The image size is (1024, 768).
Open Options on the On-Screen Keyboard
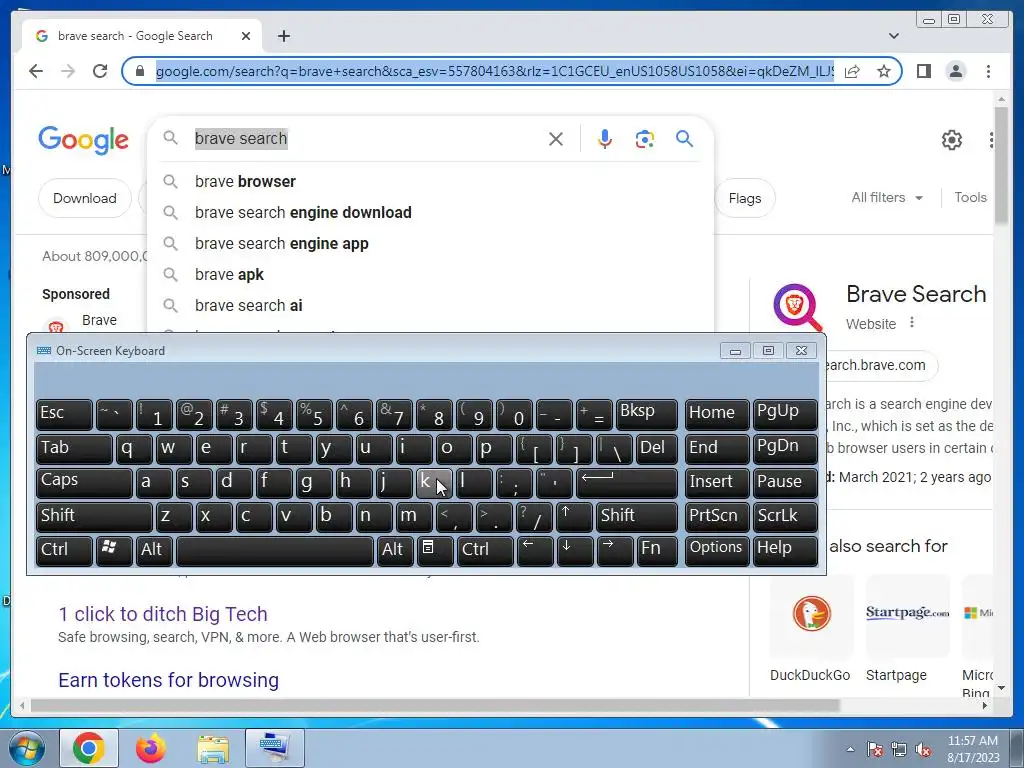716,551
